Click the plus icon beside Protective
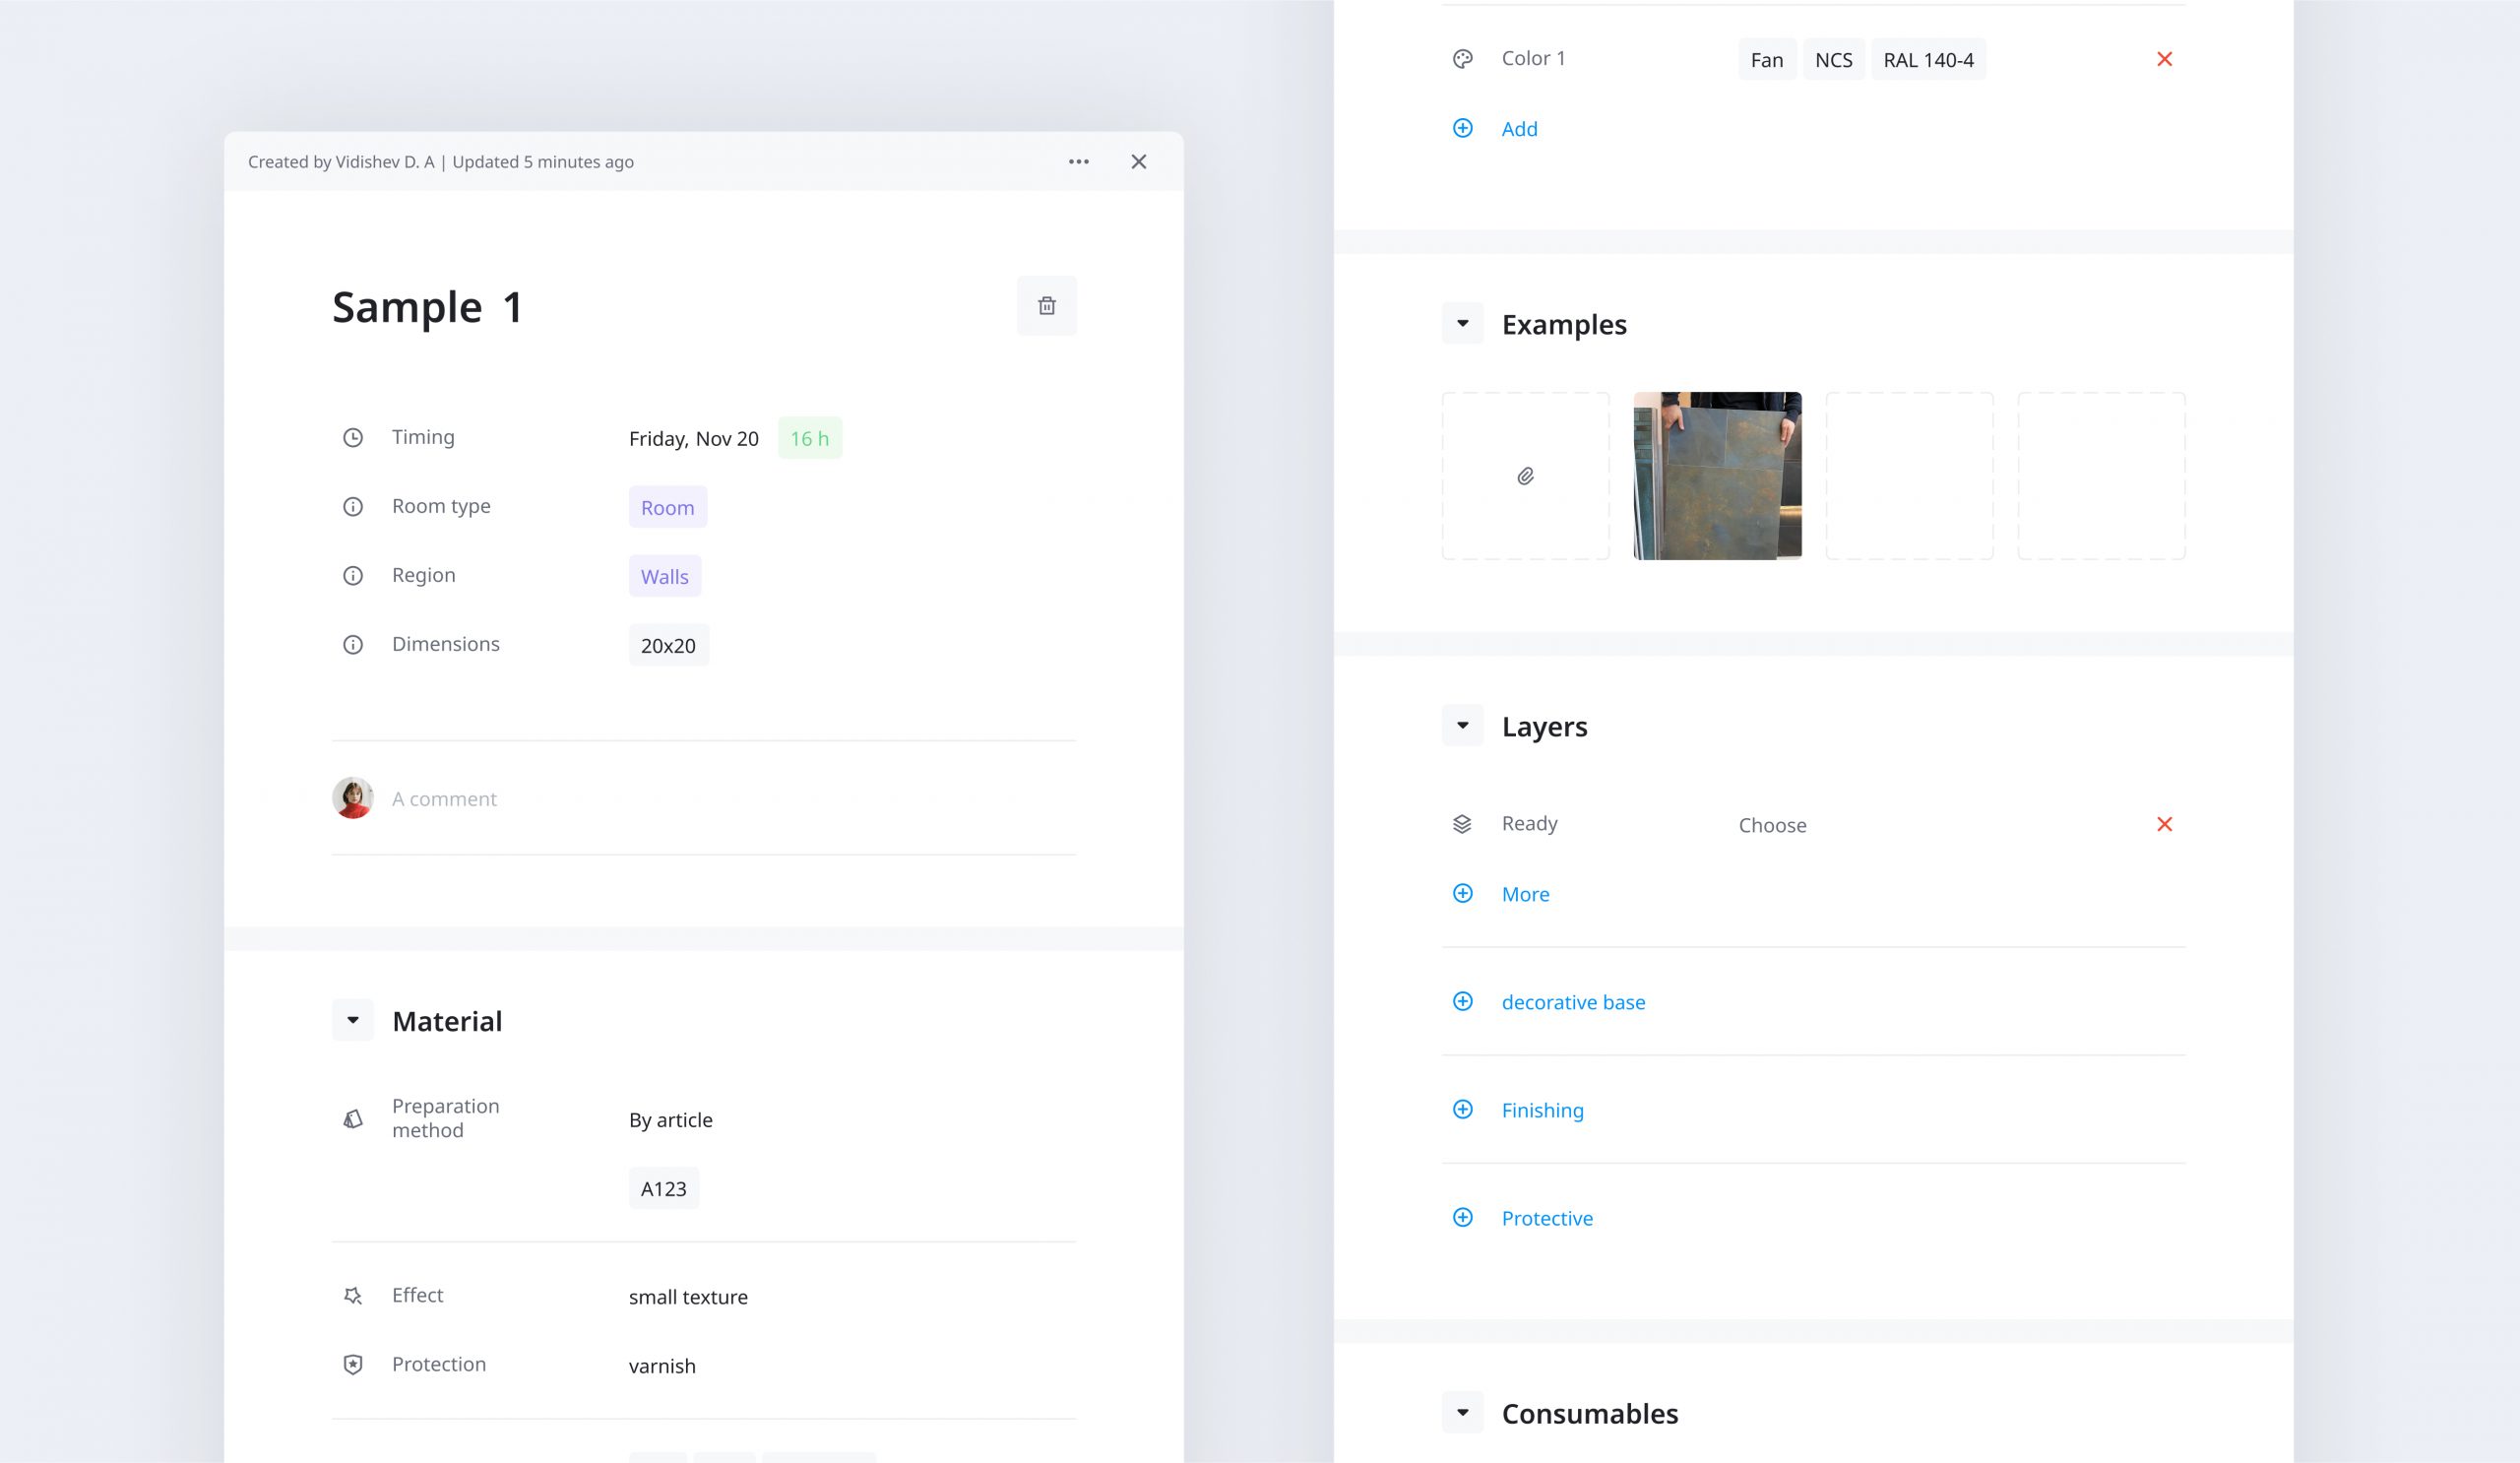Viewport: 2520px width, 1463px height. point(1462,1218)
